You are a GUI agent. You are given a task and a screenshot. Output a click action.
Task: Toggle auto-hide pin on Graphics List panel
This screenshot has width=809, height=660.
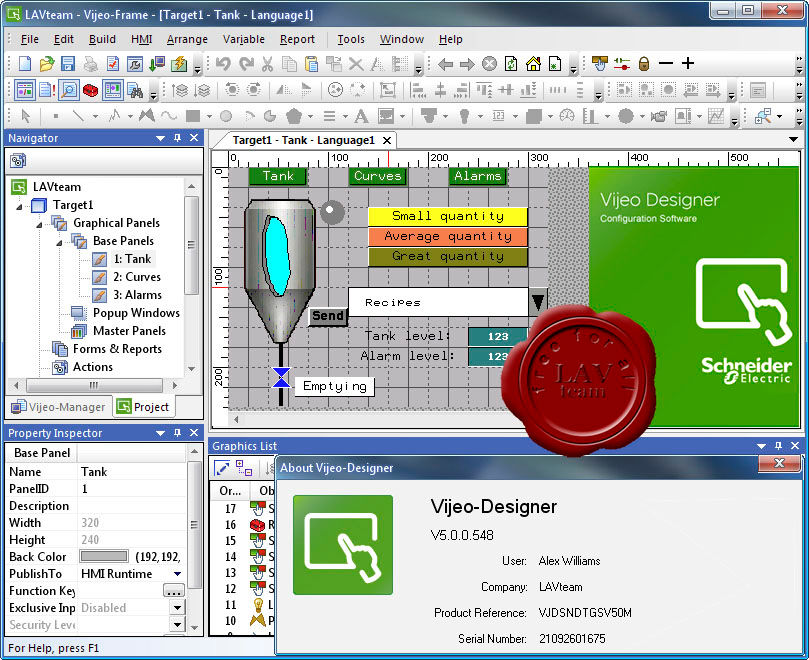(779, 445)
